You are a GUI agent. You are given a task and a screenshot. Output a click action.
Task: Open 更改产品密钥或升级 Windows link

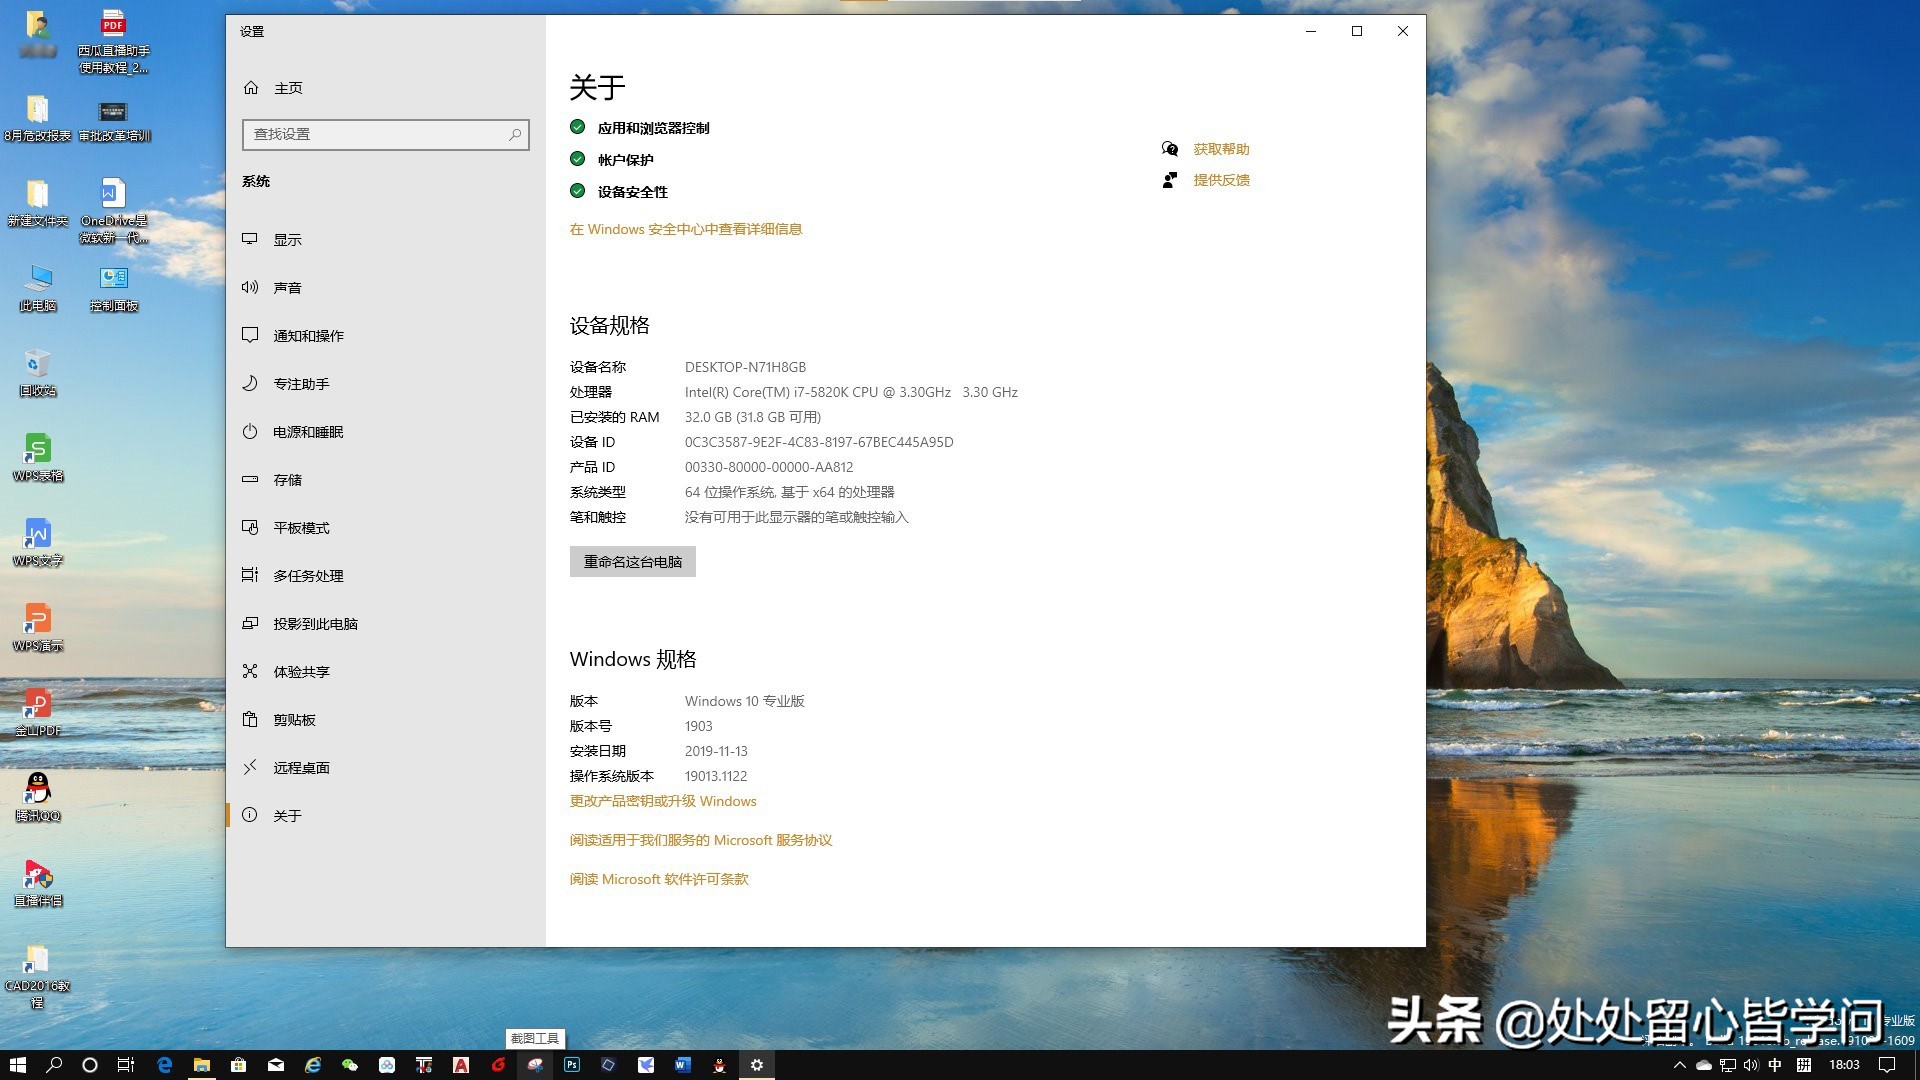coord(662,800)
